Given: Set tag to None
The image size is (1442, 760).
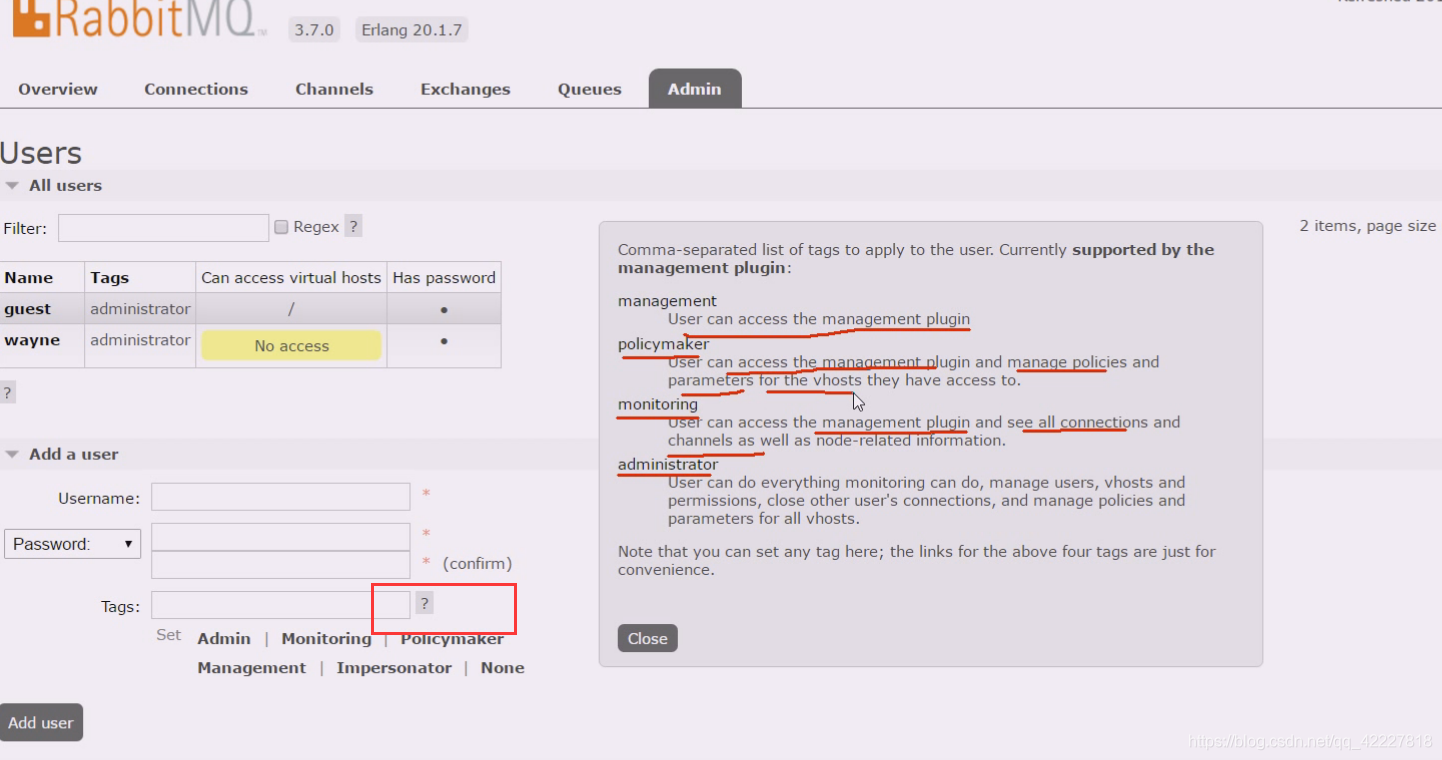Looking at the screenshot, I should [502, 668].
